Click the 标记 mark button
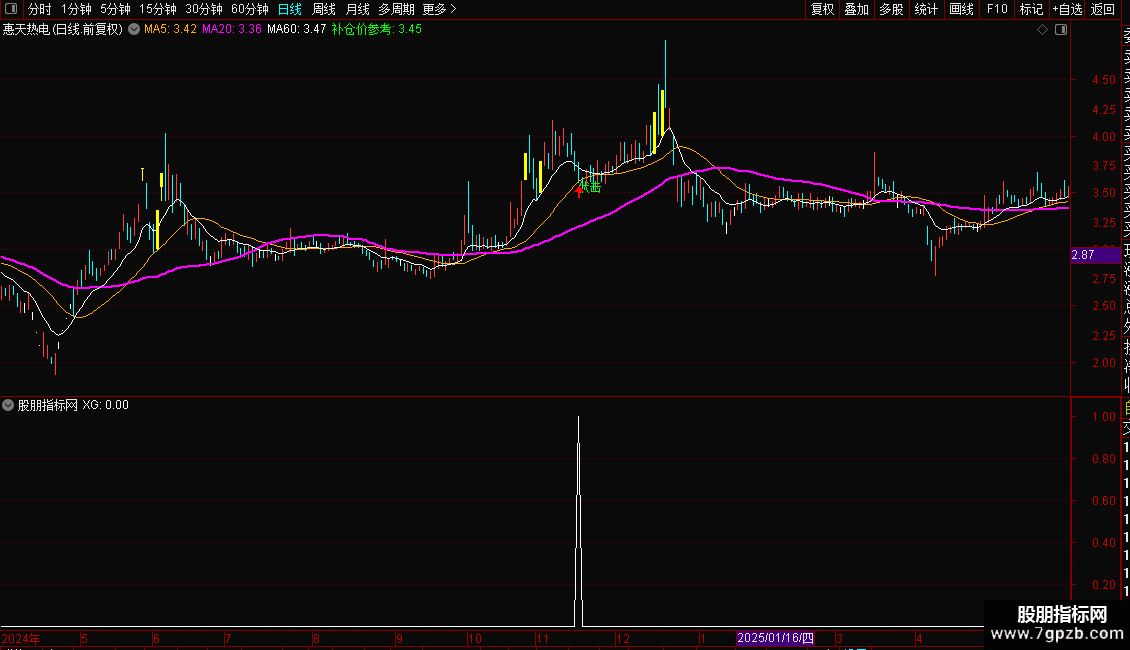 pyautogui.click(x=1031, y=9)
